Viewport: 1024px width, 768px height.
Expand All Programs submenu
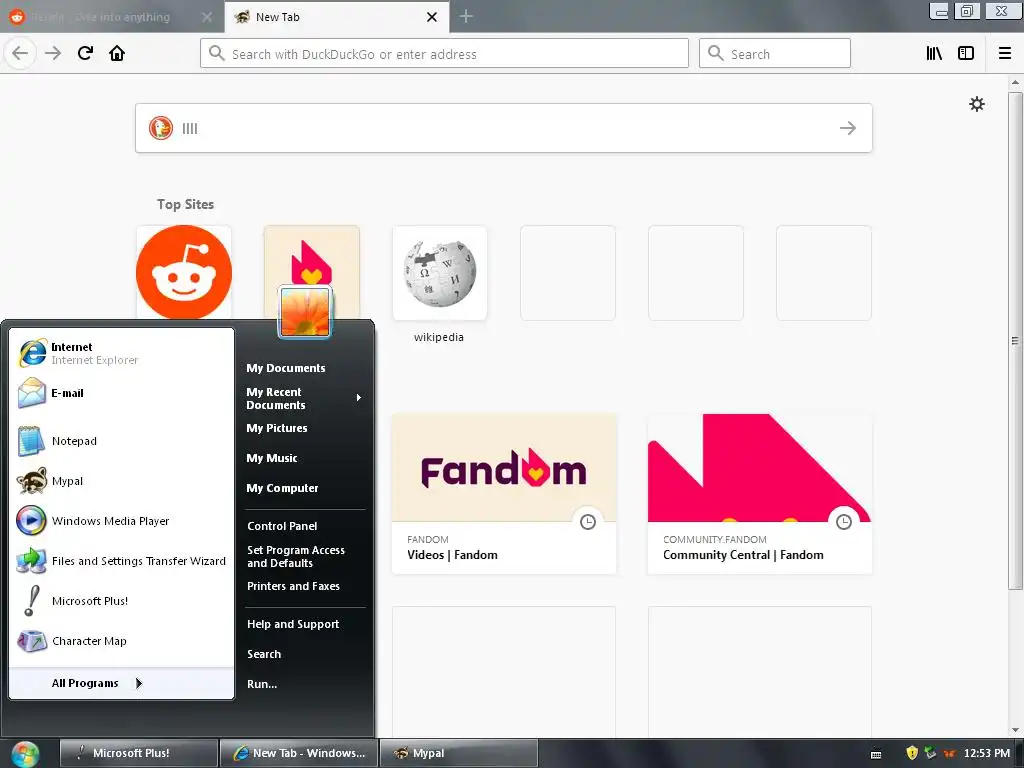click(121, 683)
